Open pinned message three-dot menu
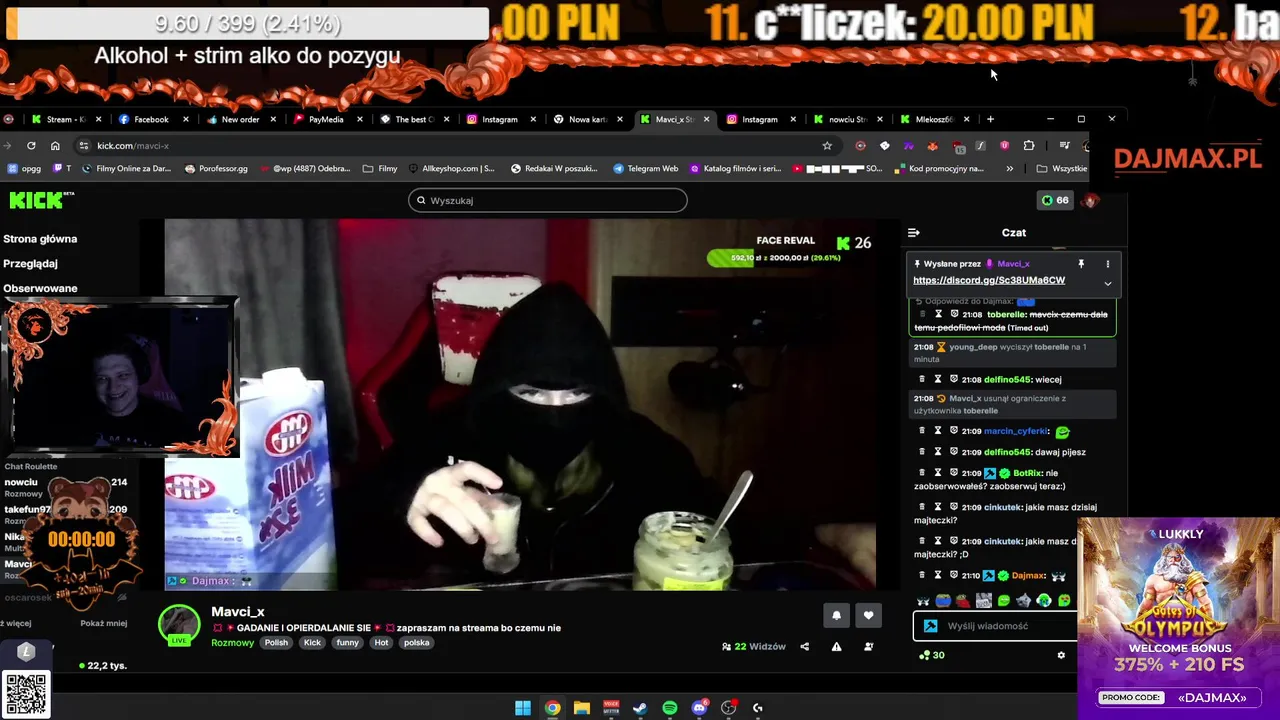 coord(1107,264)
